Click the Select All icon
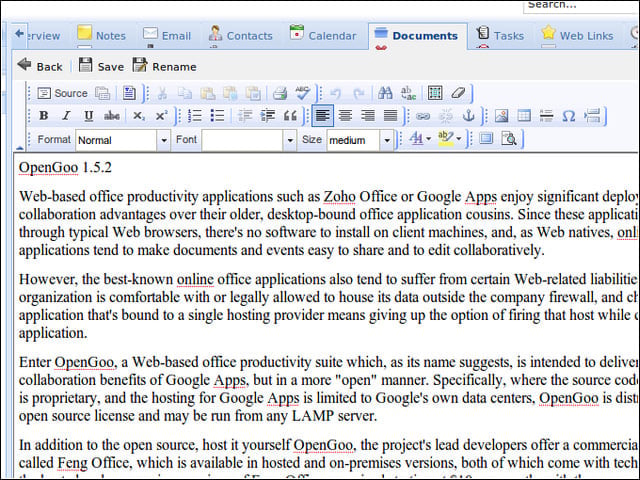Screen dimensions: 640x480 click(435, 93)
